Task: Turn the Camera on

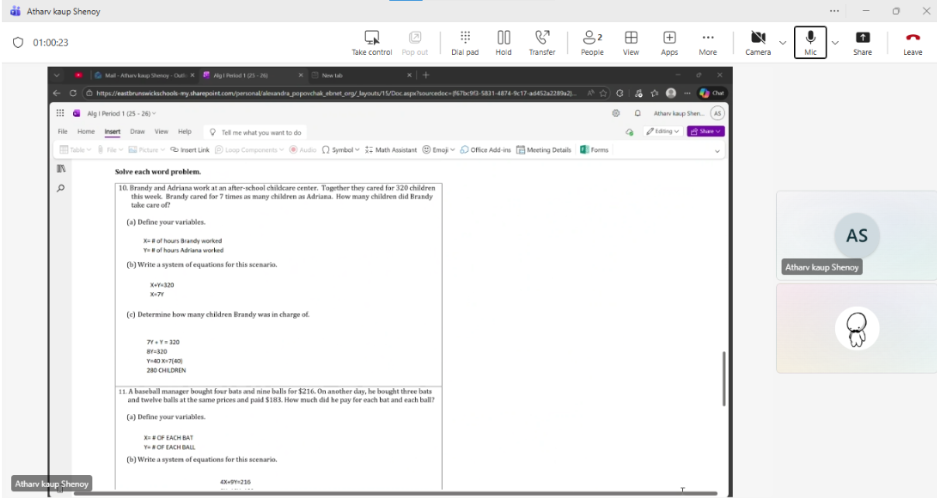Action: click(758, 43)
